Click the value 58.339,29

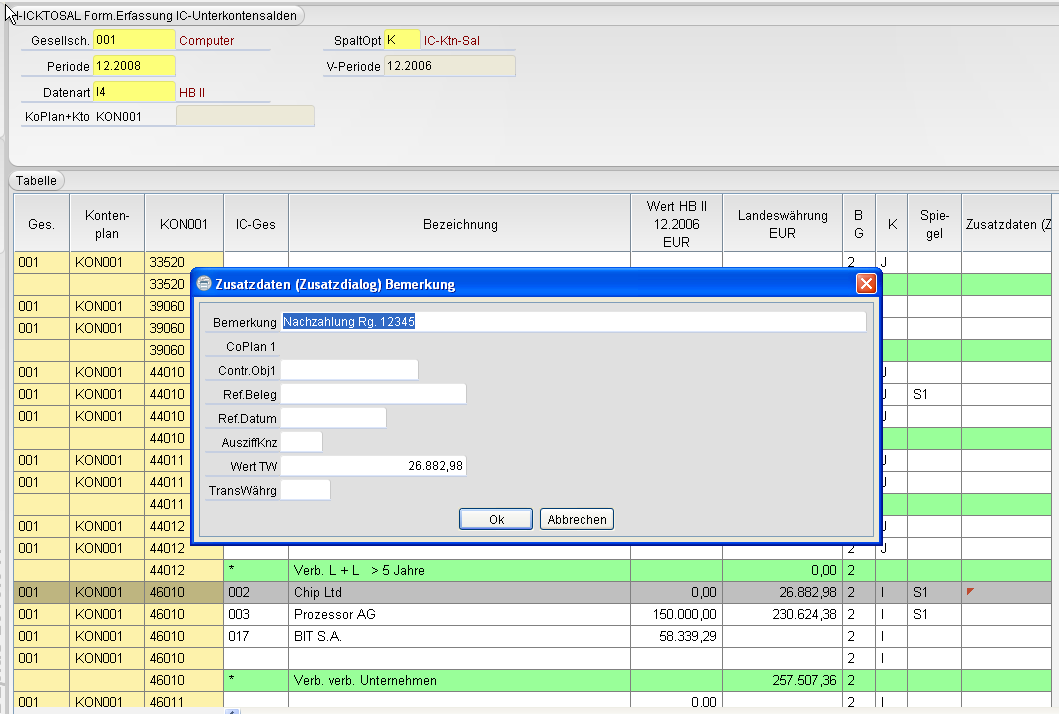(688, 636)
